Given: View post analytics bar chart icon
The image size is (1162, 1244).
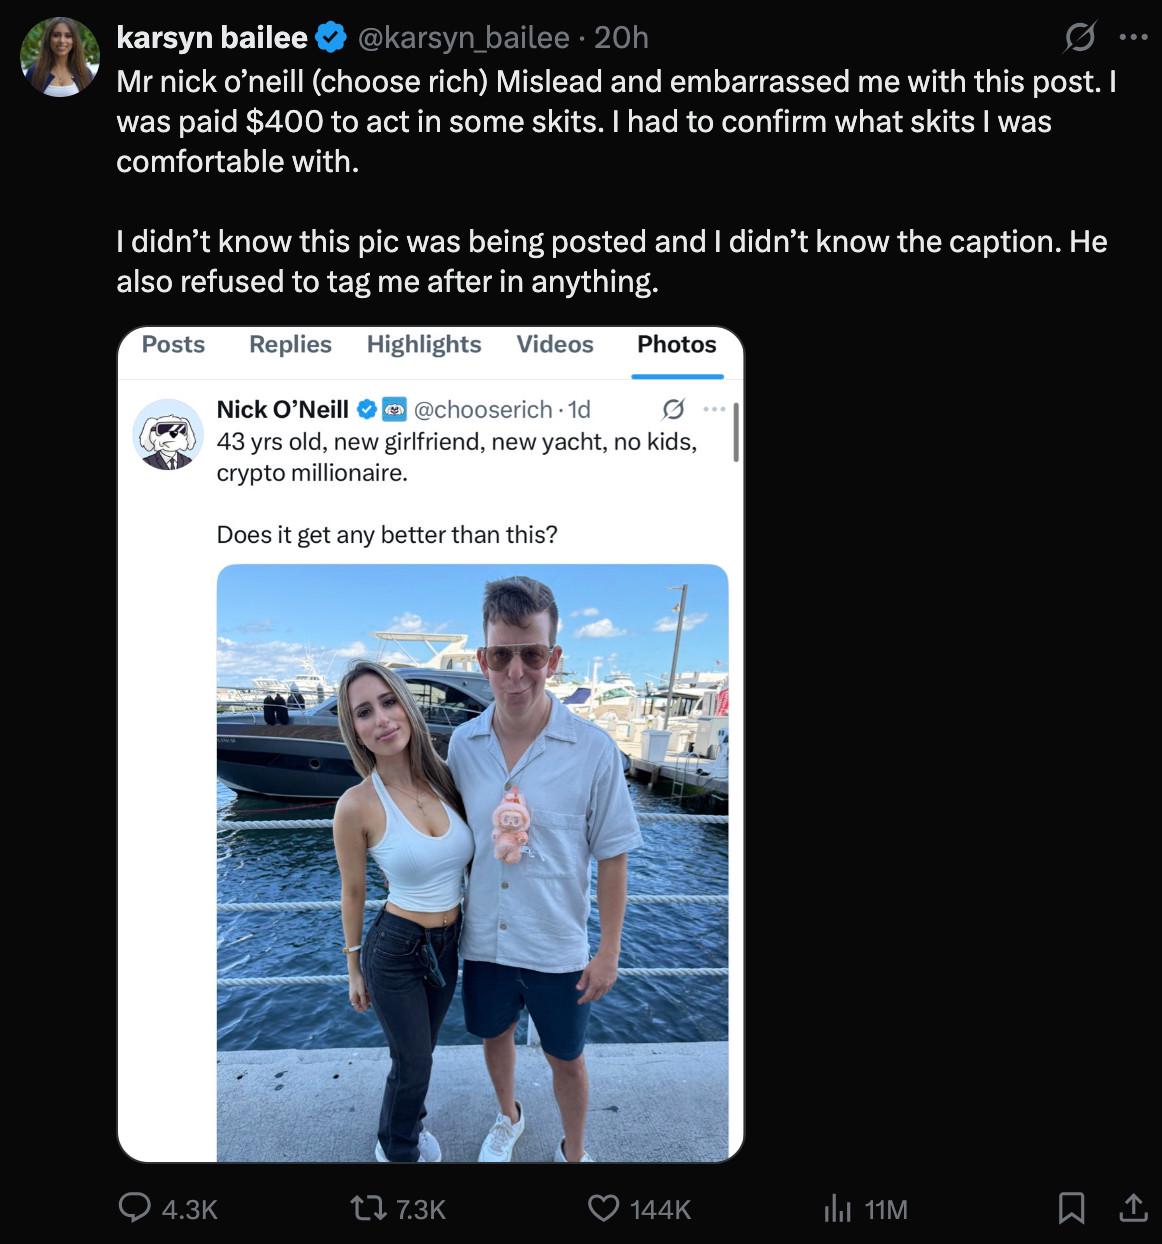Looking at the screenshot, I should [x=836, y=1209].
